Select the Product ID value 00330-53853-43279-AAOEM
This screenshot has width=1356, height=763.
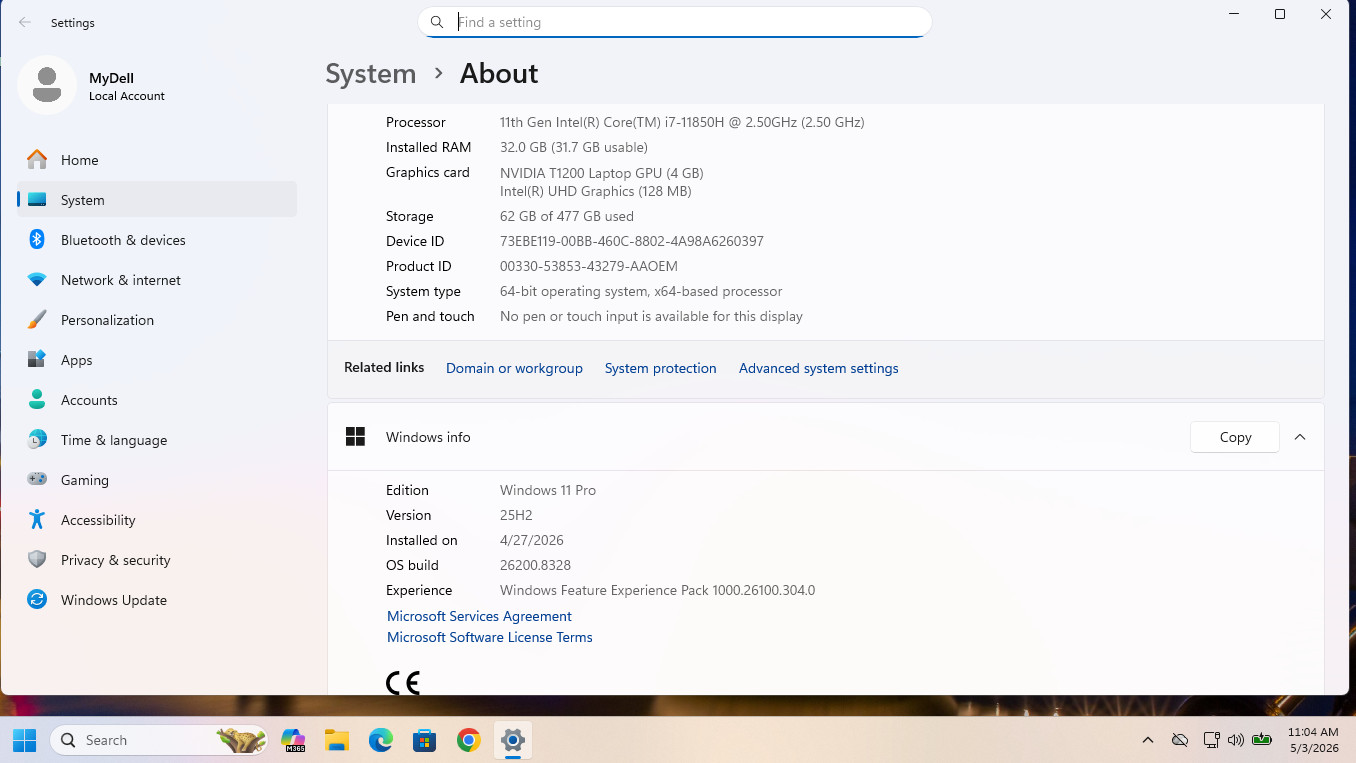pyautogui.click(x=589, y=266)
